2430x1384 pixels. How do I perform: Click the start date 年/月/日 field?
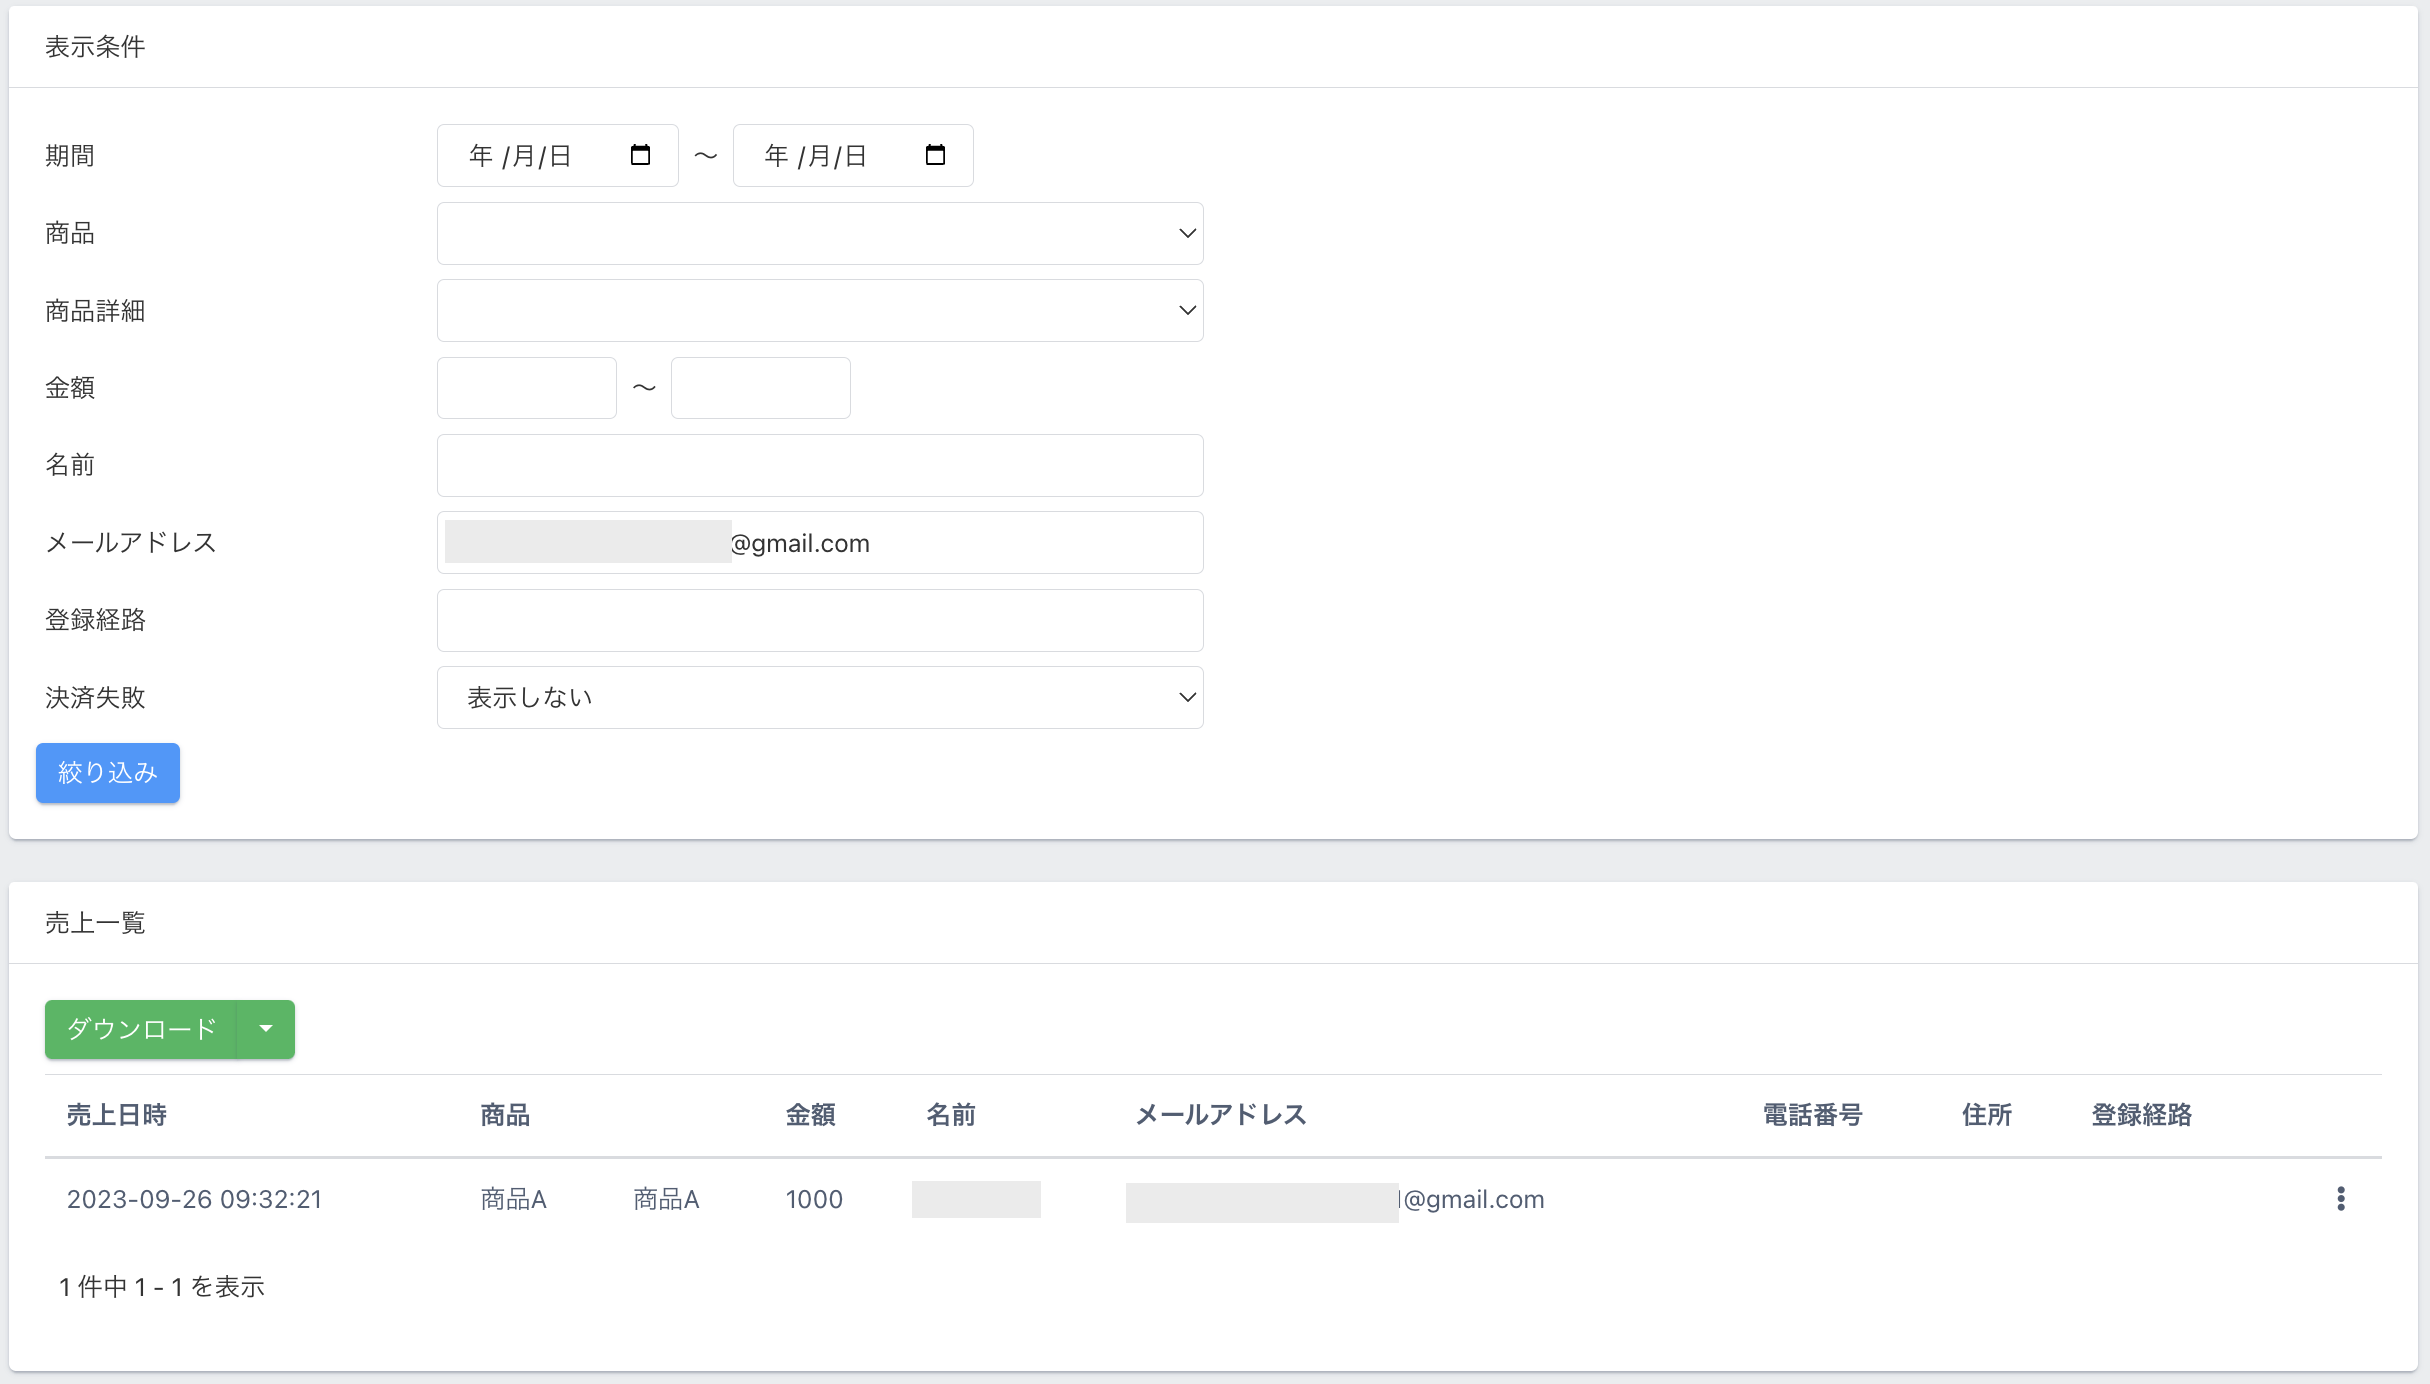520,156
